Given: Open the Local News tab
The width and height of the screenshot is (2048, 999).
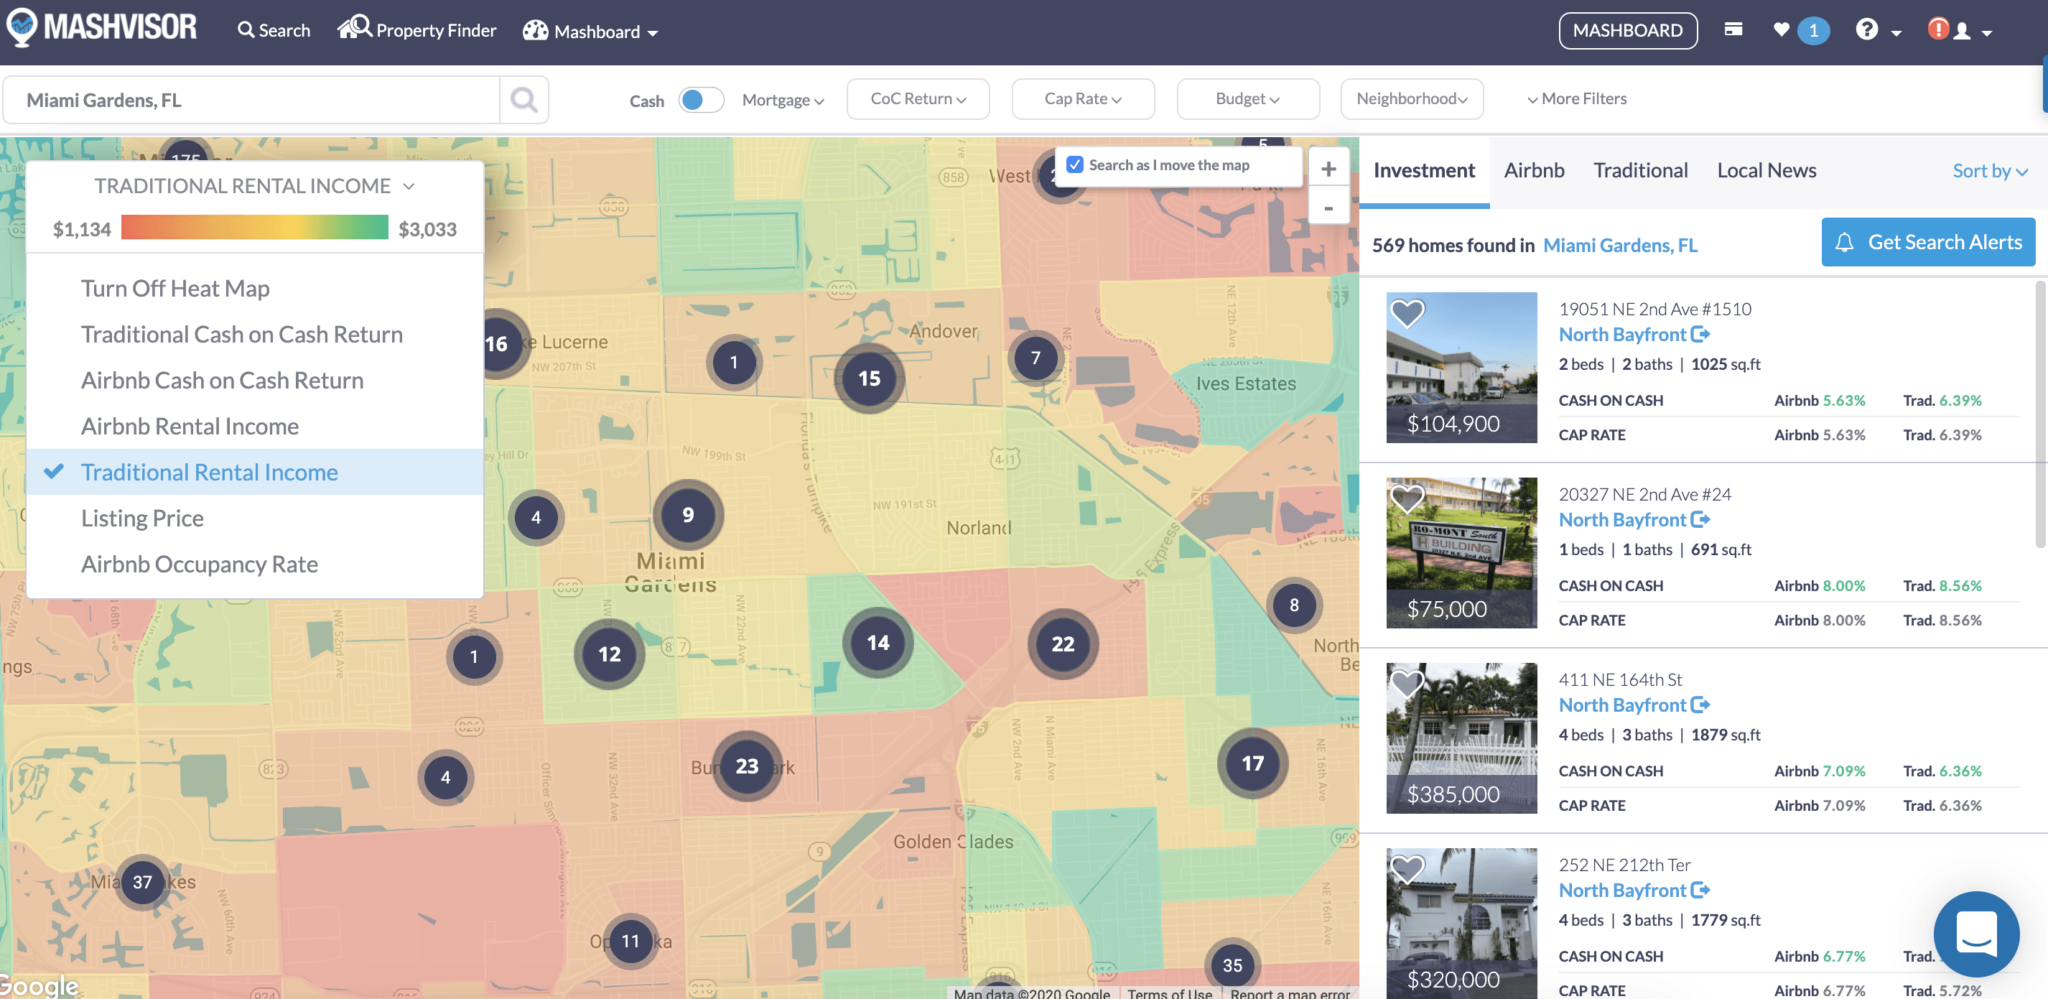Looking at the screenshot, I should point(1766,170).
